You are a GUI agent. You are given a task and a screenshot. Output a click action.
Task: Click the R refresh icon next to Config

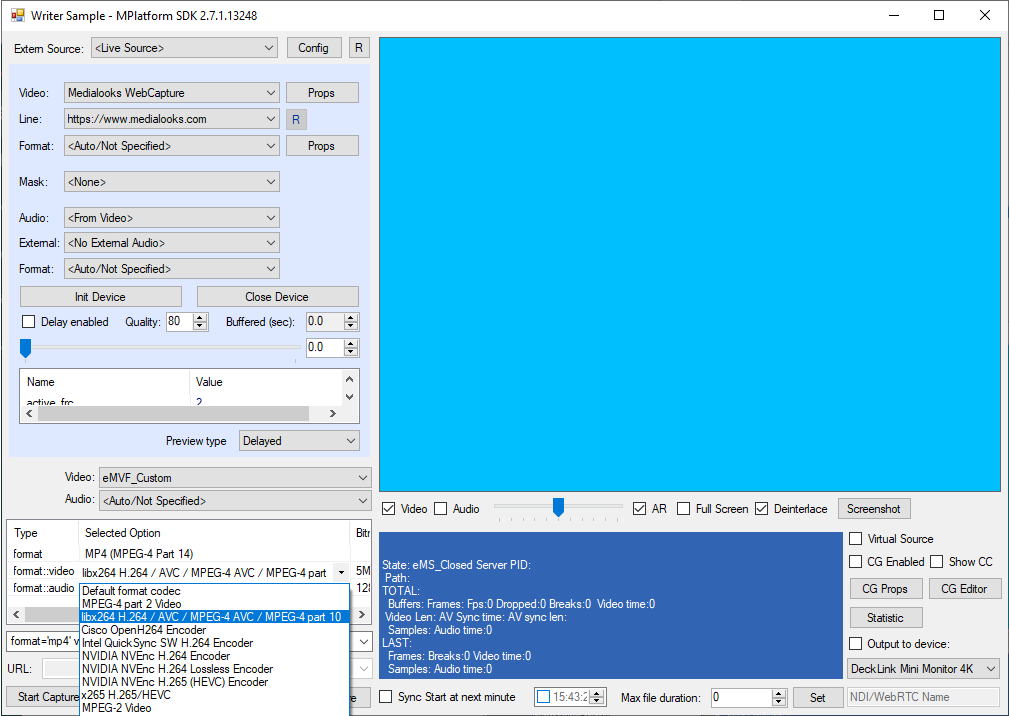click(358, 47)
